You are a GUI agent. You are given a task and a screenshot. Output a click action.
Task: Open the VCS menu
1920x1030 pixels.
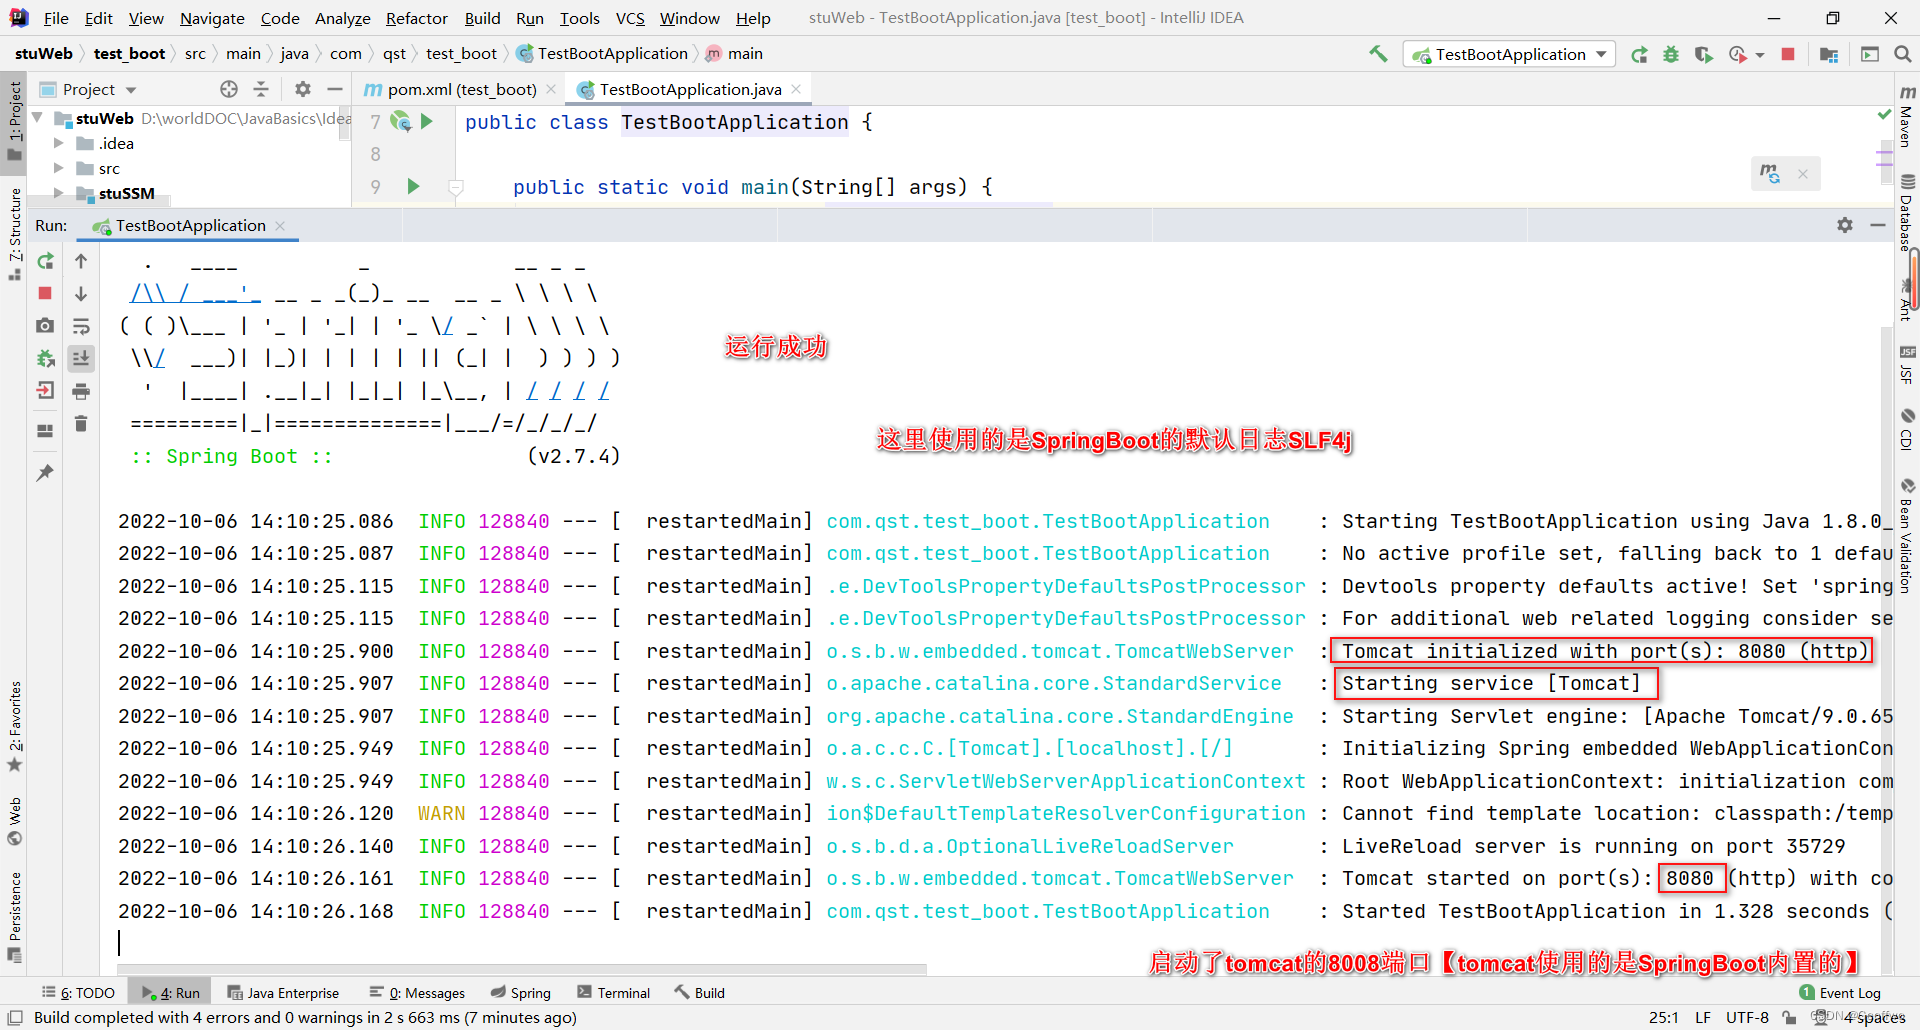coord(630,18)
